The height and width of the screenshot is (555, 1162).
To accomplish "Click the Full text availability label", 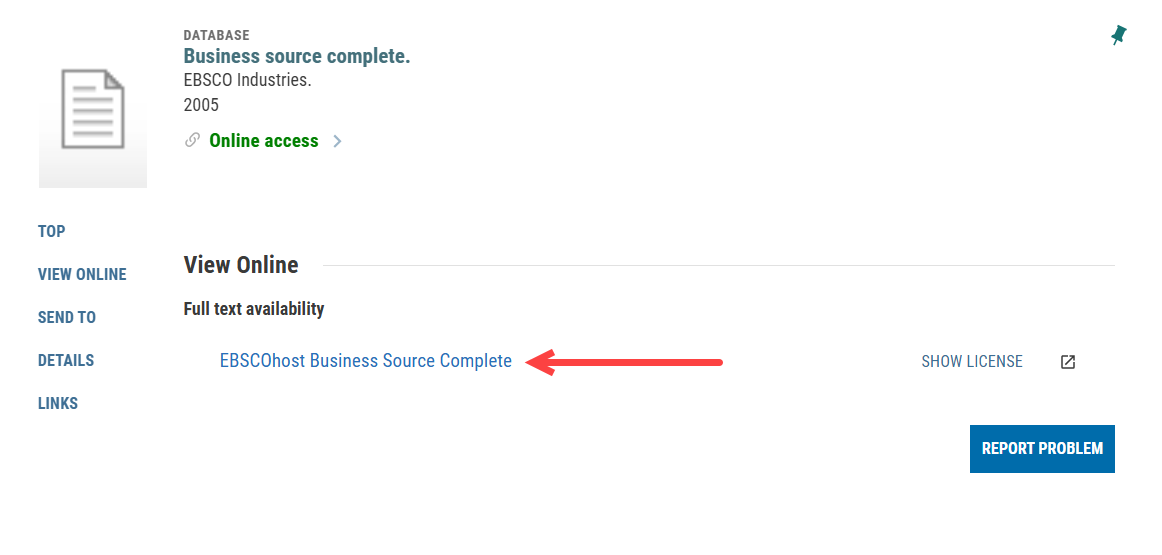I will point(254,309).
